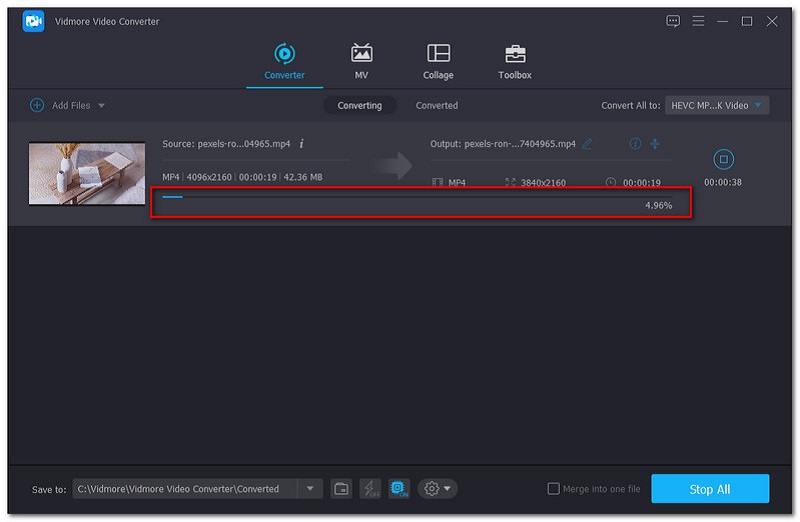This screenshot has width=800, height=522.
Task: Check the Merge into one file checkbox
Action: pos(553,489)
